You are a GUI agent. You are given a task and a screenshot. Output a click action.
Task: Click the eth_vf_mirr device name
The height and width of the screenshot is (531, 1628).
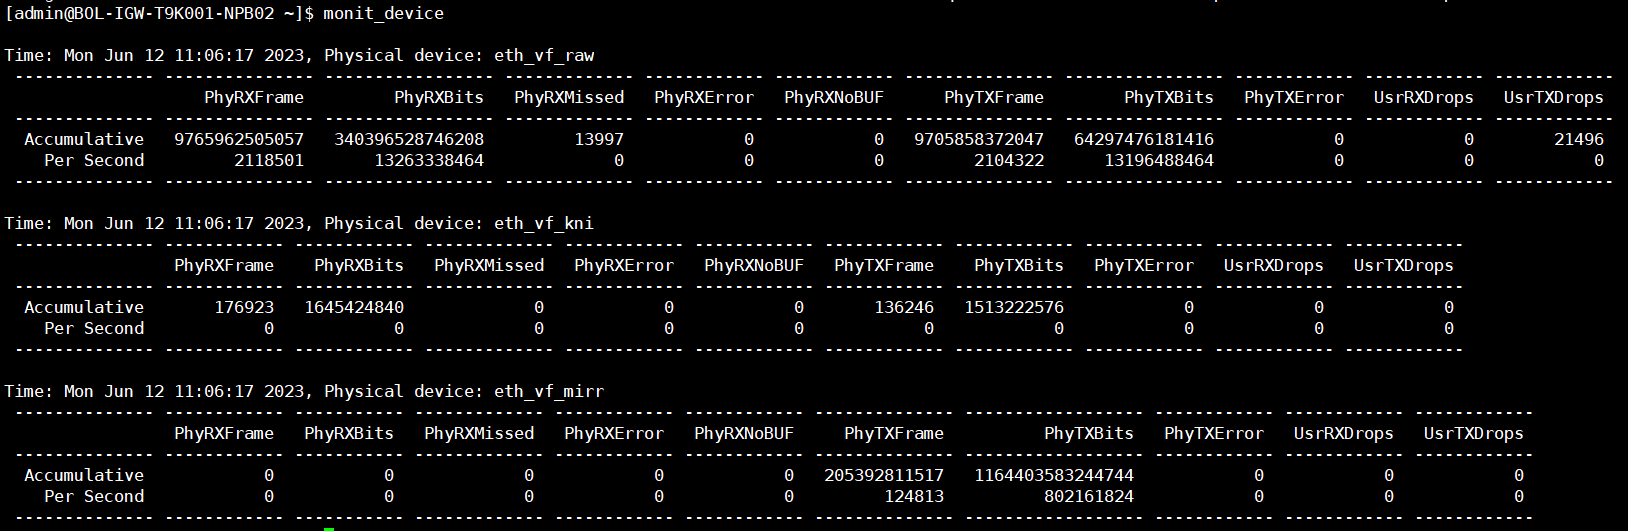(x=549, y=391)
